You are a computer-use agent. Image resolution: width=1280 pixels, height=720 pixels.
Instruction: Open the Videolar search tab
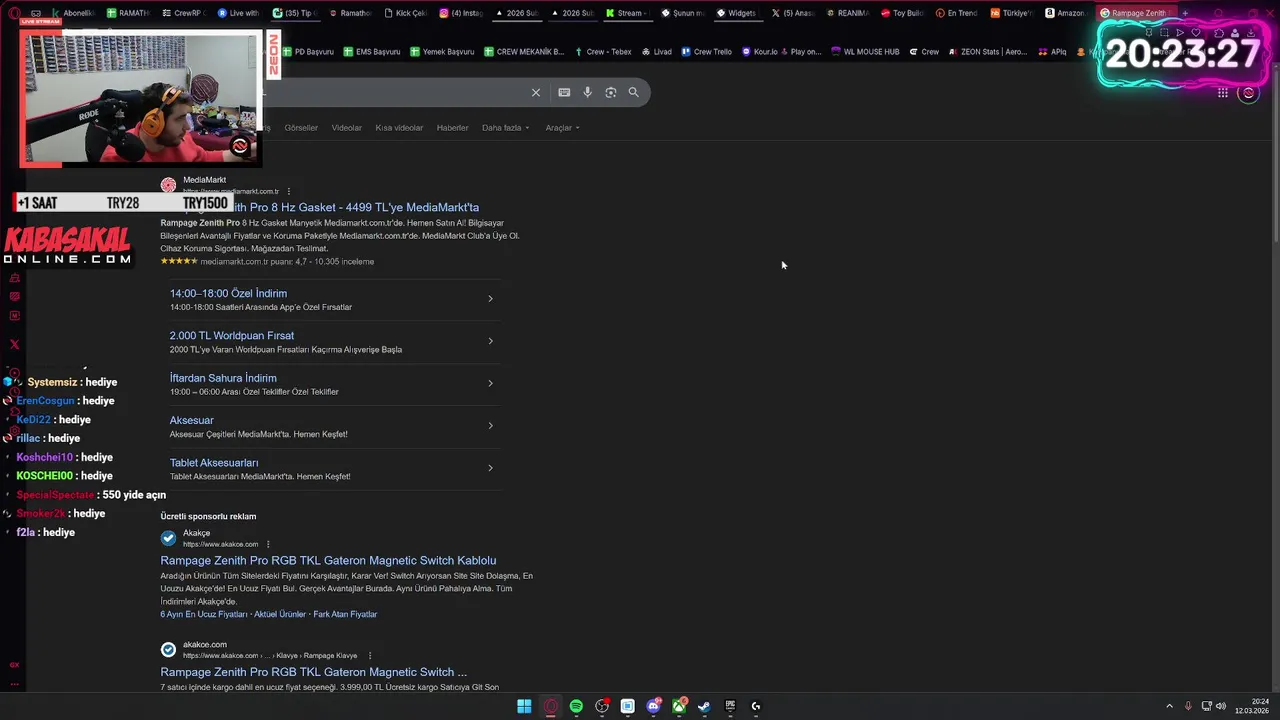point(347,128)
